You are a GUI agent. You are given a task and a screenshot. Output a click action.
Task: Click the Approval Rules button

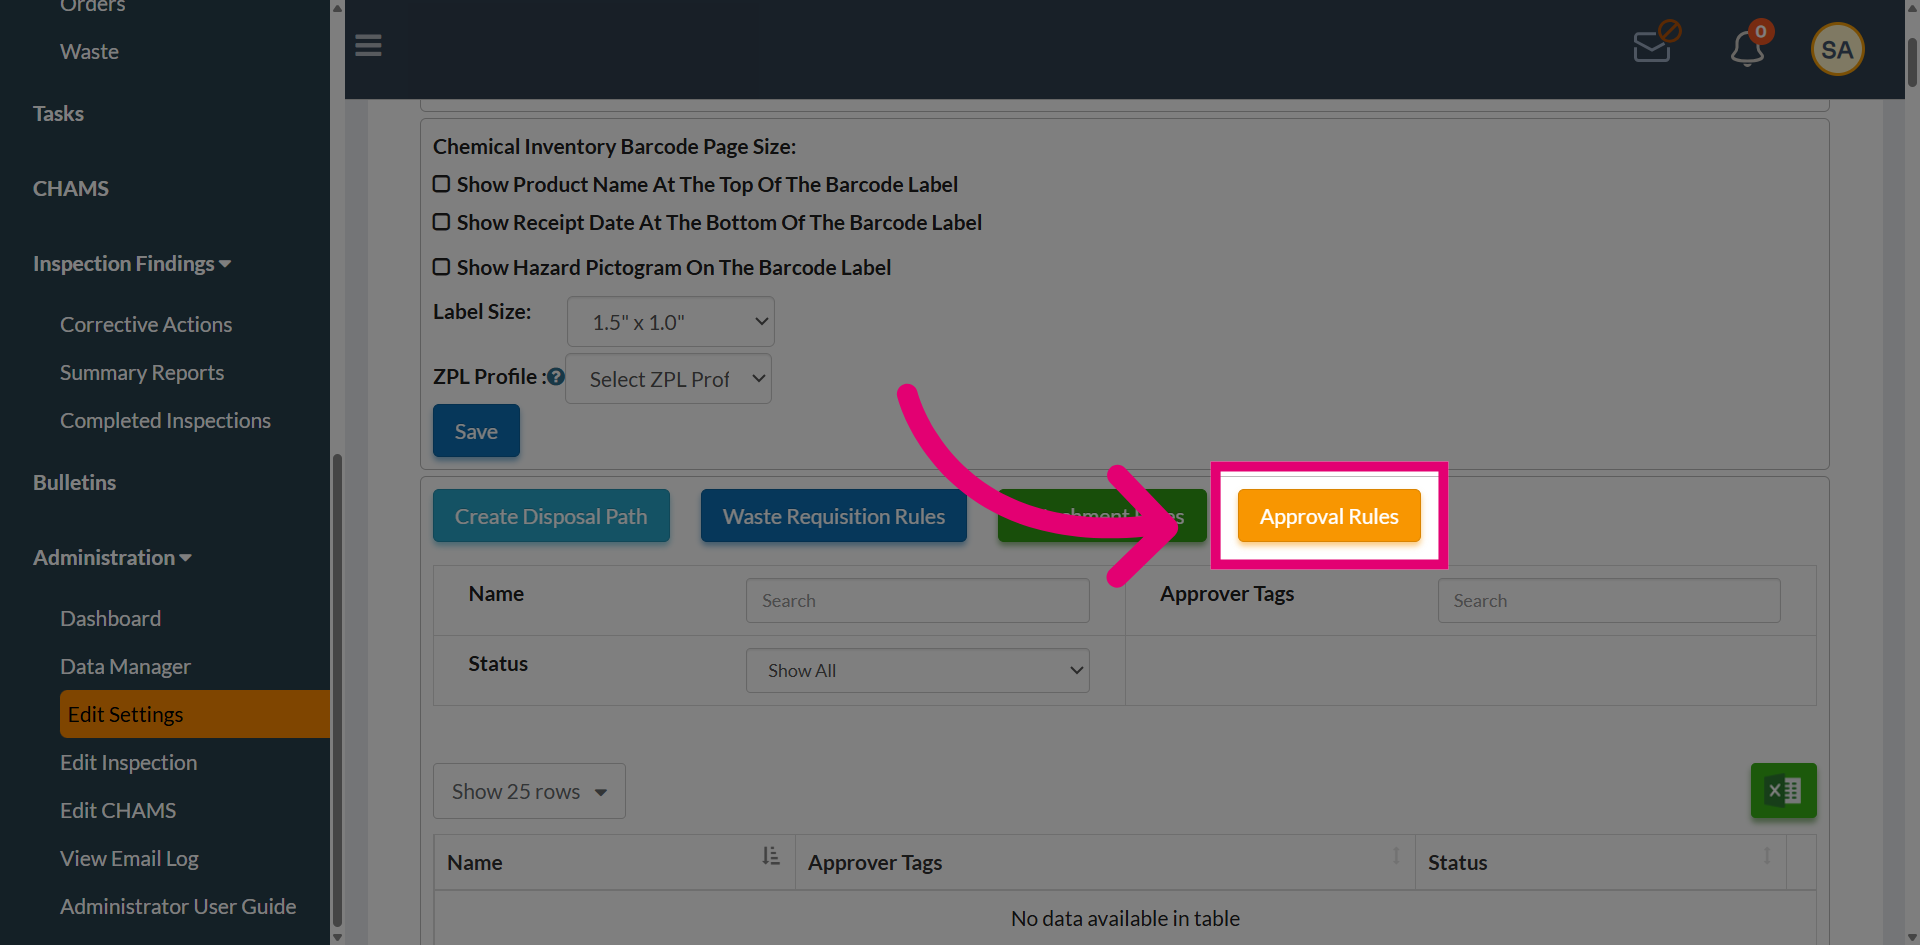tap(1329, 516)
